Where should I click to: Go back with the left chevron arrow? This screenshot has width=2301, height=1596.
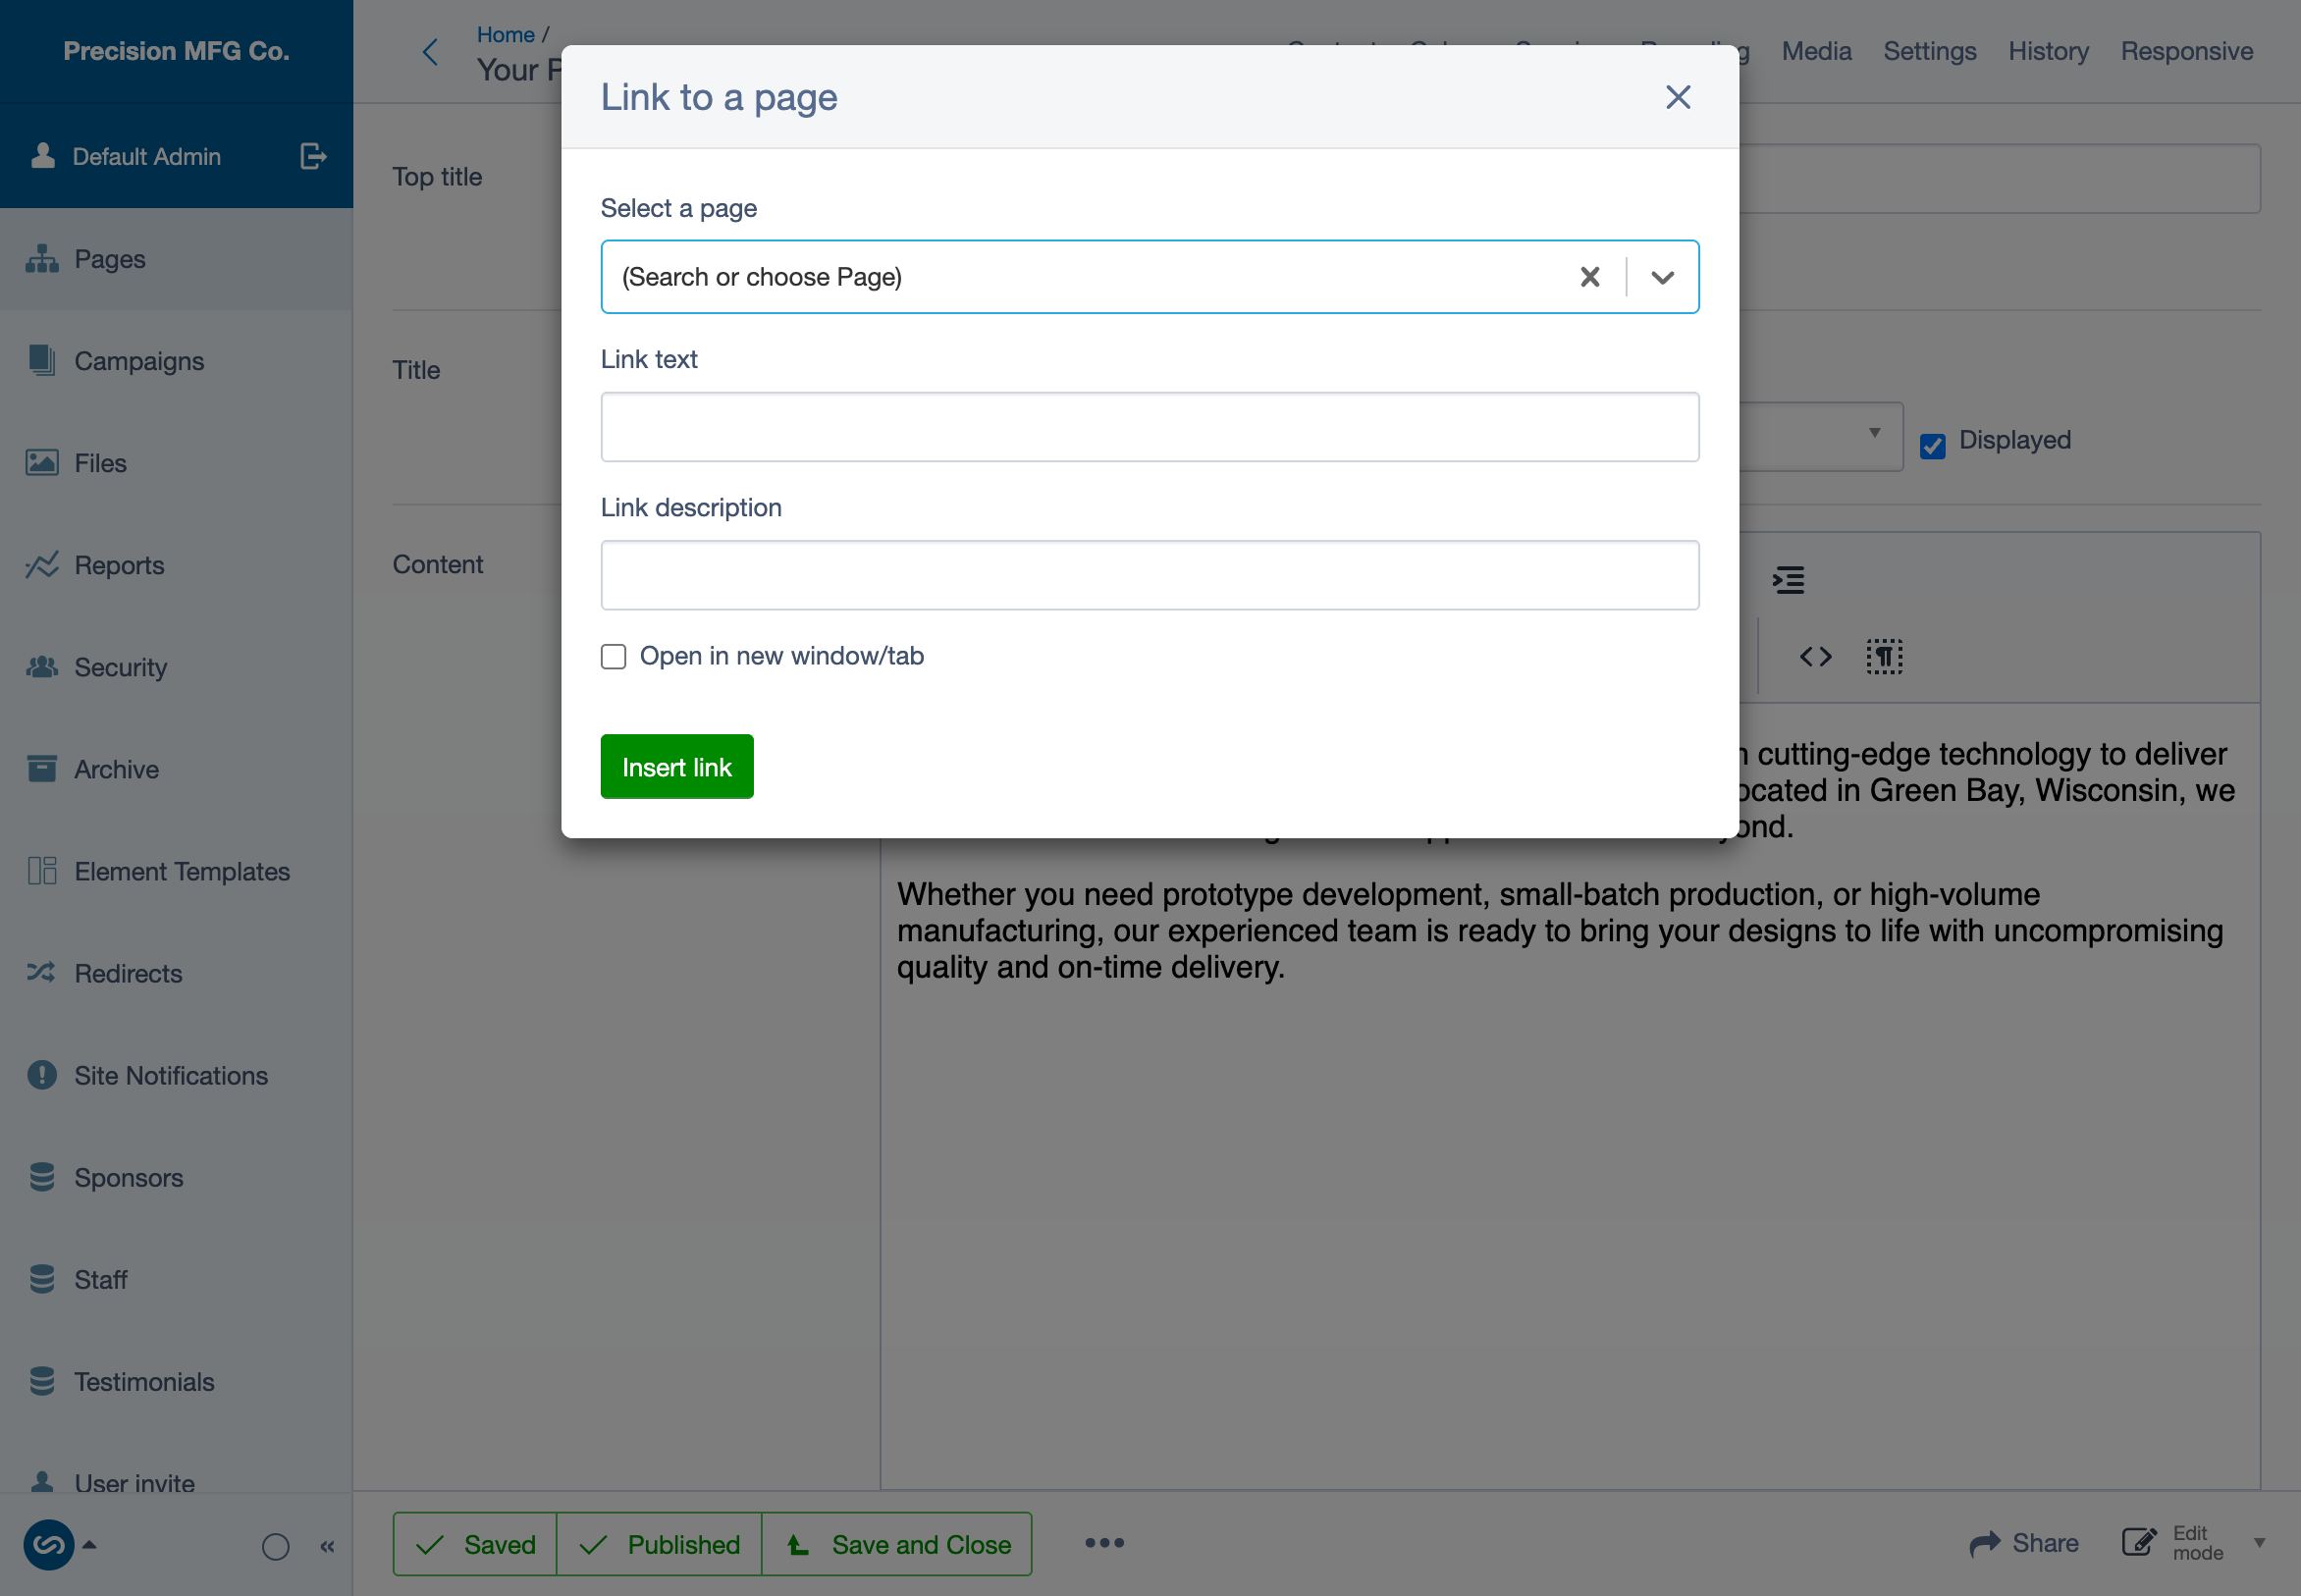pyautogui.click(x=430, y=52)
